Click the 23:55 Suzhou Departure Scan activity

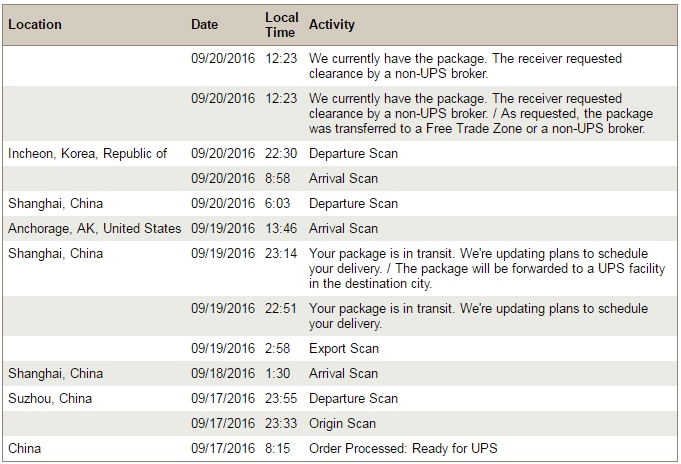[353, 399]
